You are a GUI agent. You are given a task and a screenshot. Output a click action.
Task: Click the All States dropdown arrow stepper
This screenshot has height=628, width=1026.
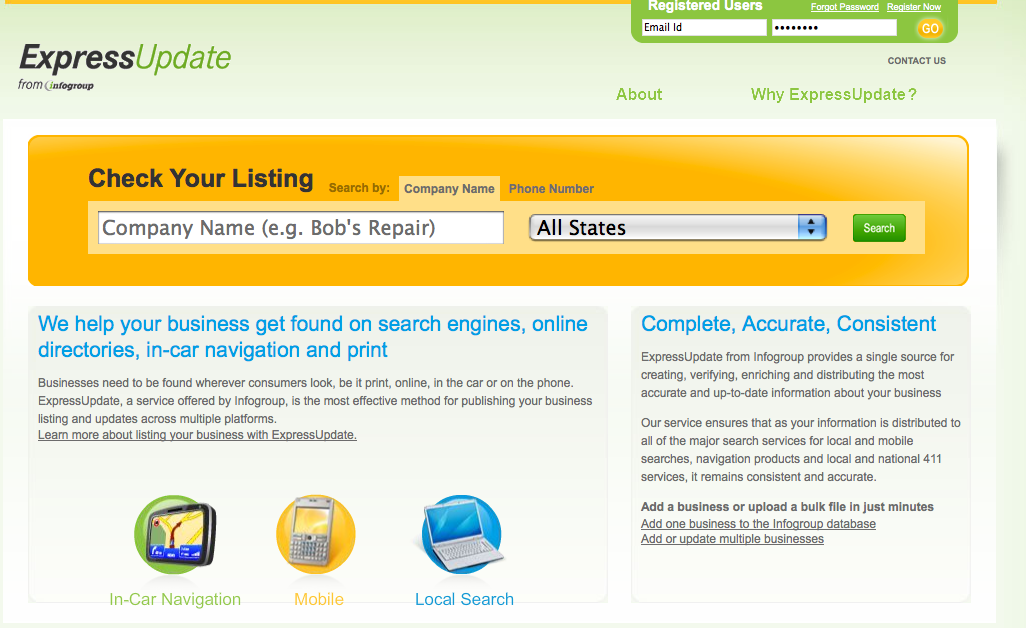811,228
